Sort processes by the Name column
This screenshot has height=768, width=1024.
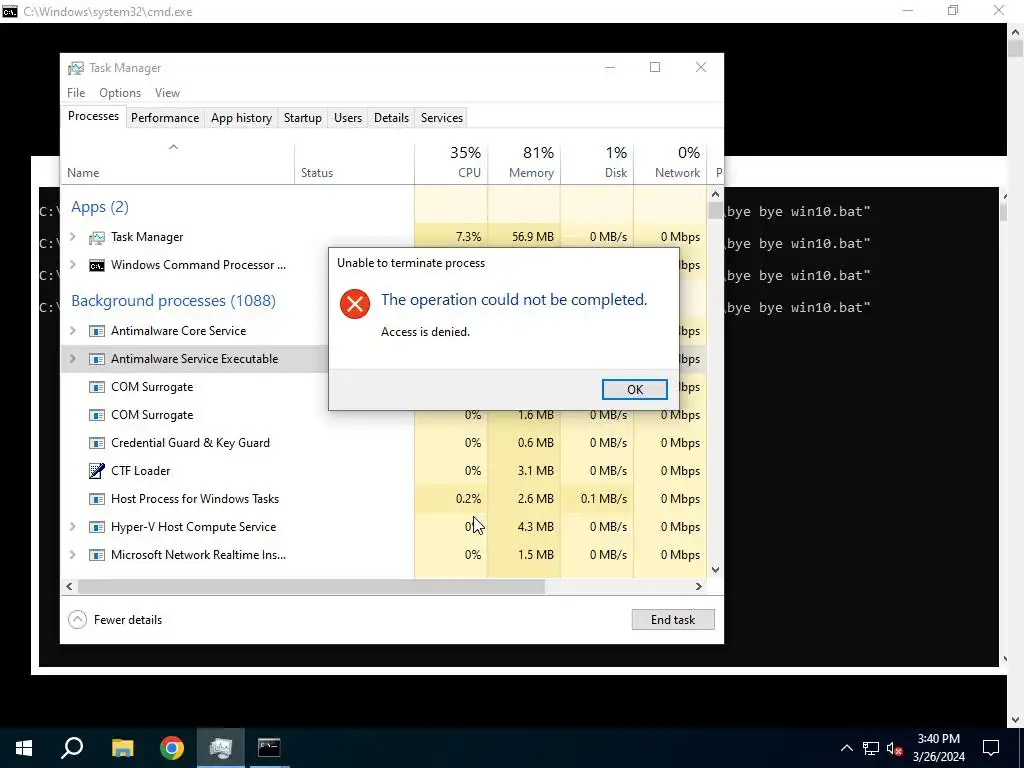(x=178, y=162)
